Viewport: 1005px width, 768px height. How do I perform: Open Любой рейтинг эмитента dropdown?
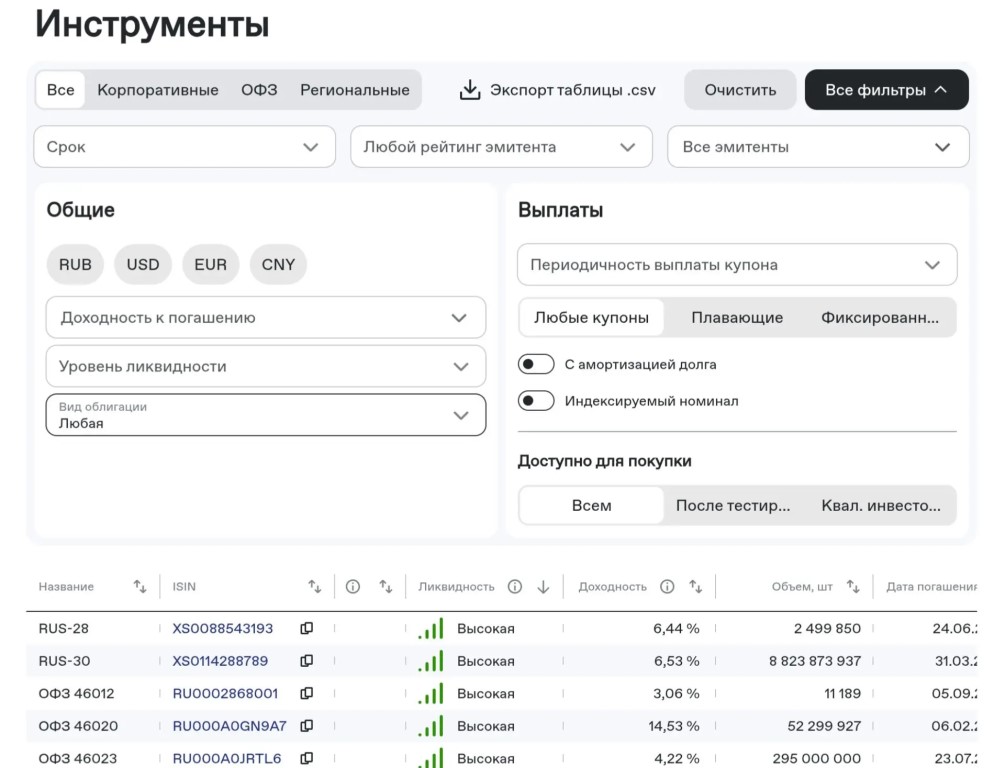point(501,147)
